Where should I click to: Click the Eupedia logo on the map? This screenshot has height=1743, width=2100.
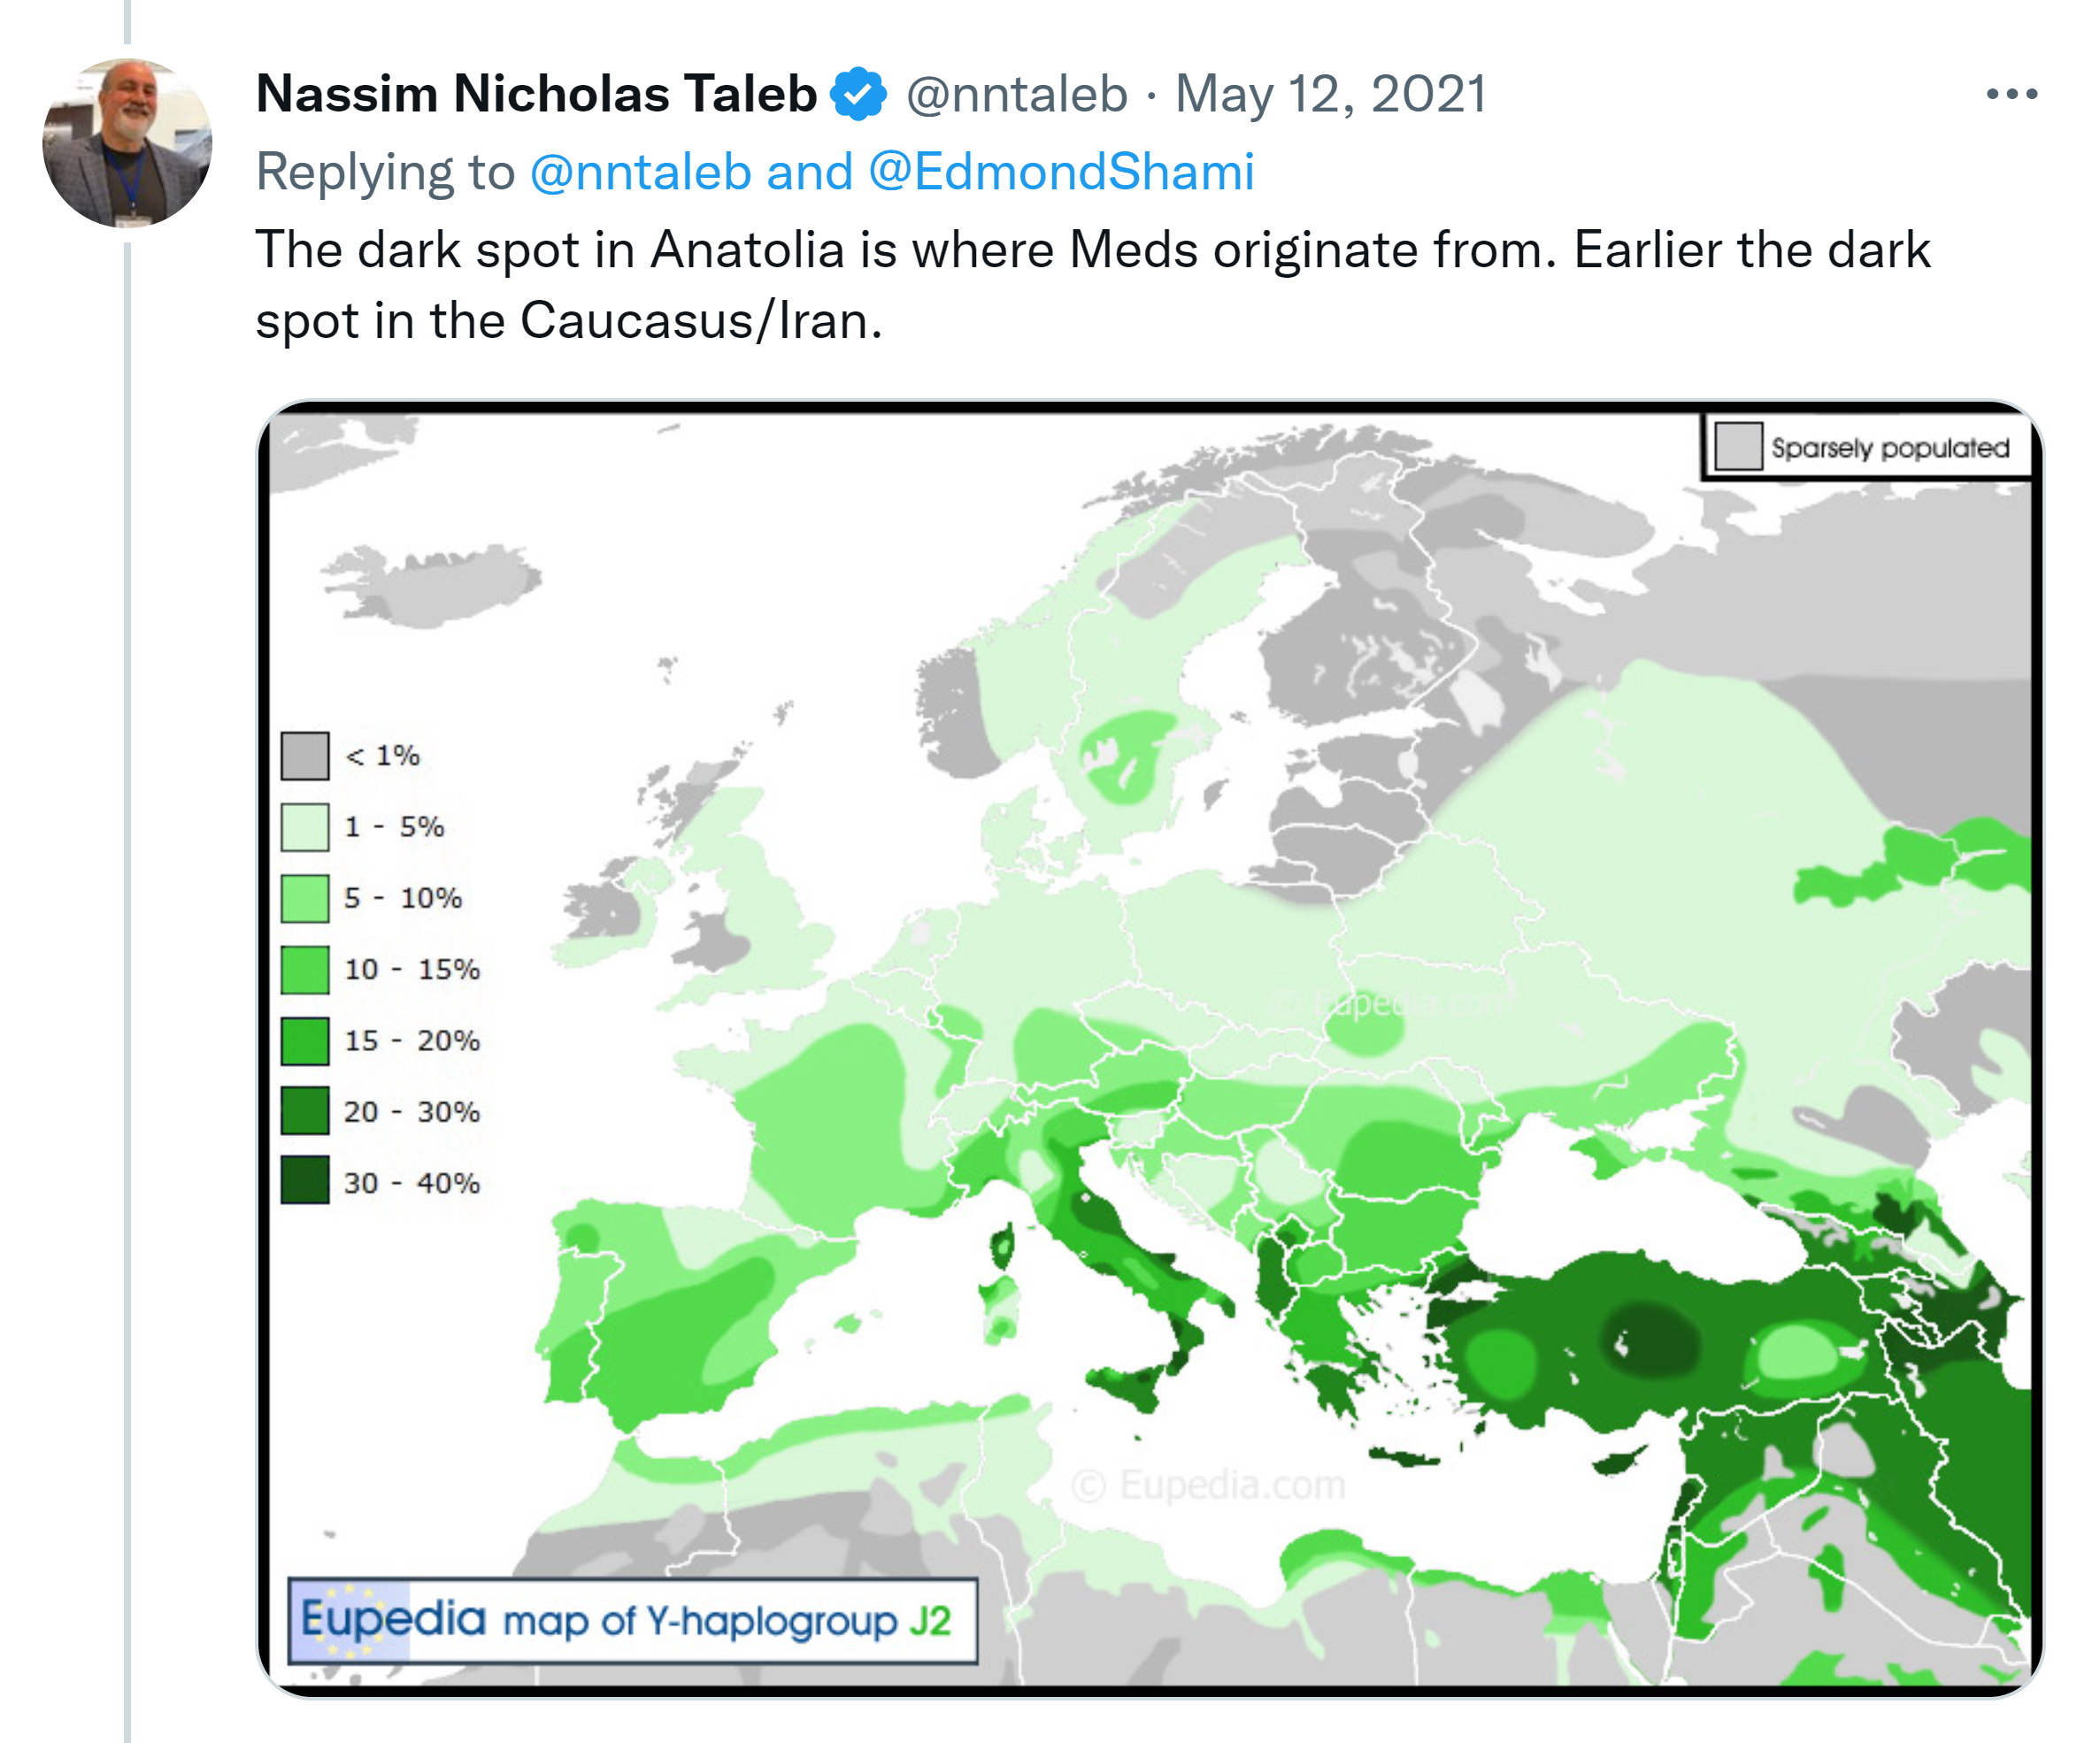coord(392,1619)
